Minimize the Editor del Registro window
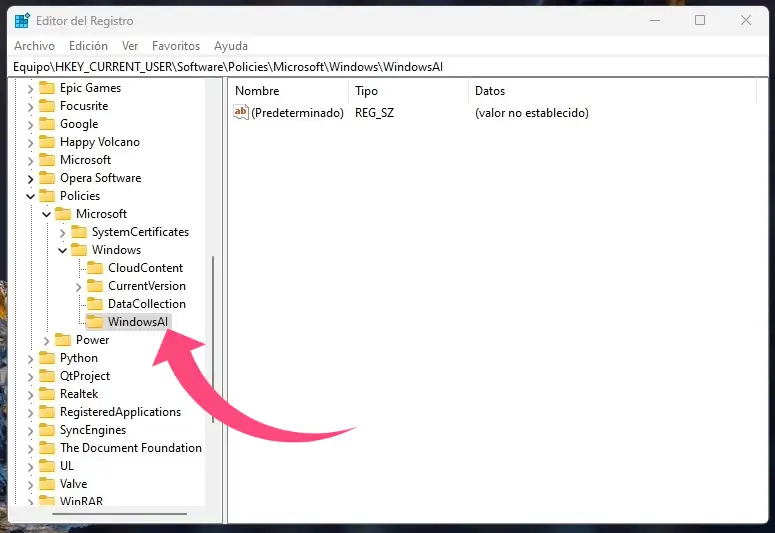This screenshot has height=533, width=775. click(x=655, y=21)
